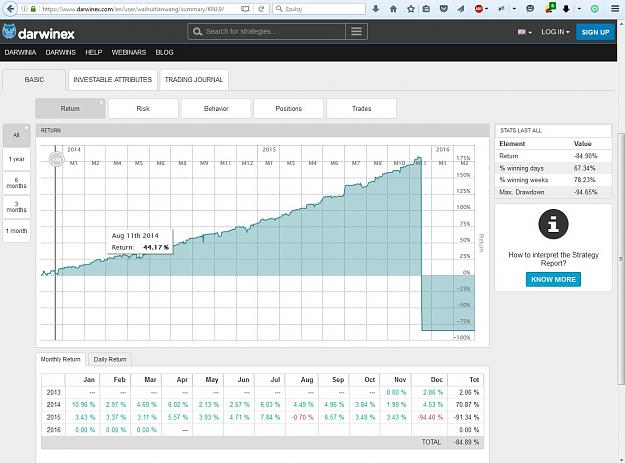Click the KNOW MORE button
Screen dimensions: 625x463
(x=553, y=279)
